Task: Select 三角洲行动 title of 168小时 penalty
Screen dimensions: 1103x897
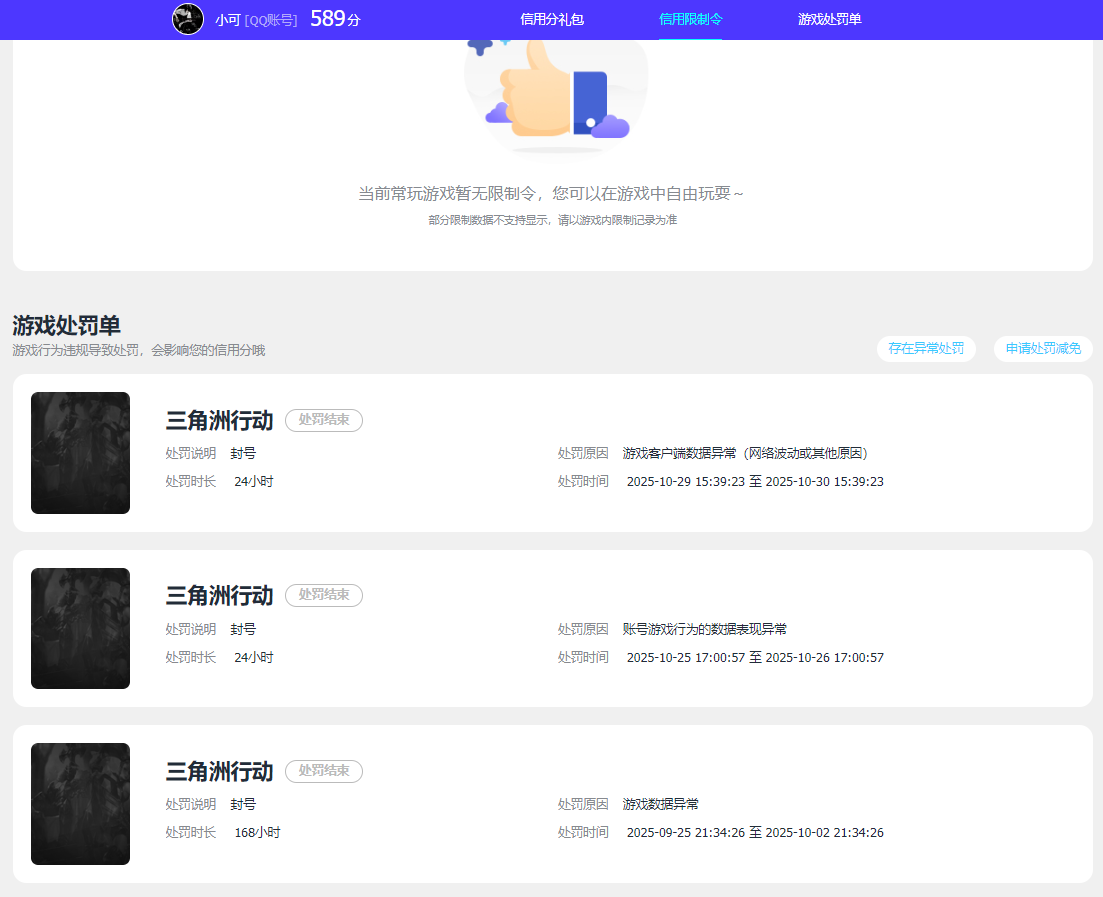Action: [219, 771]
